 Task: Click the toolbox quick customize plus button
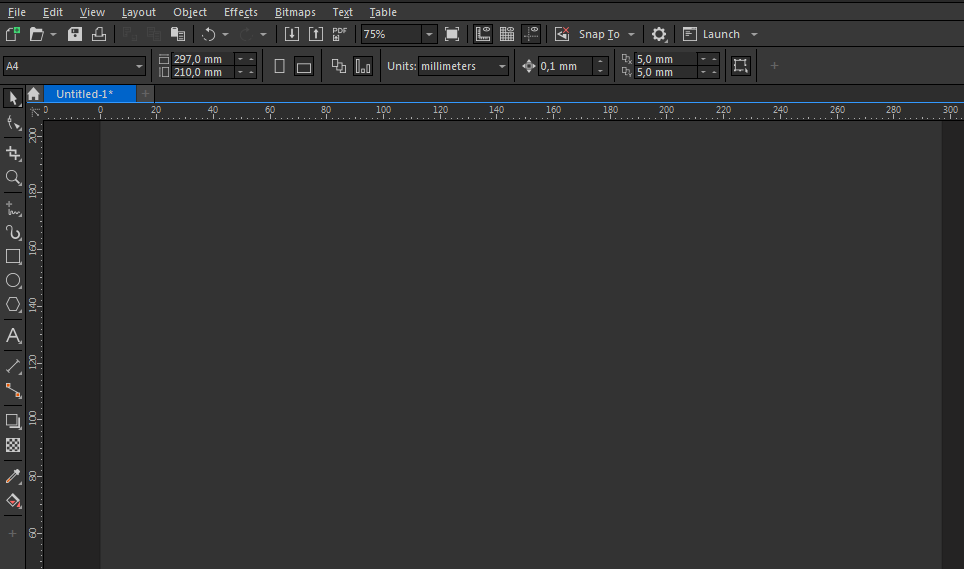pos(12,533)
